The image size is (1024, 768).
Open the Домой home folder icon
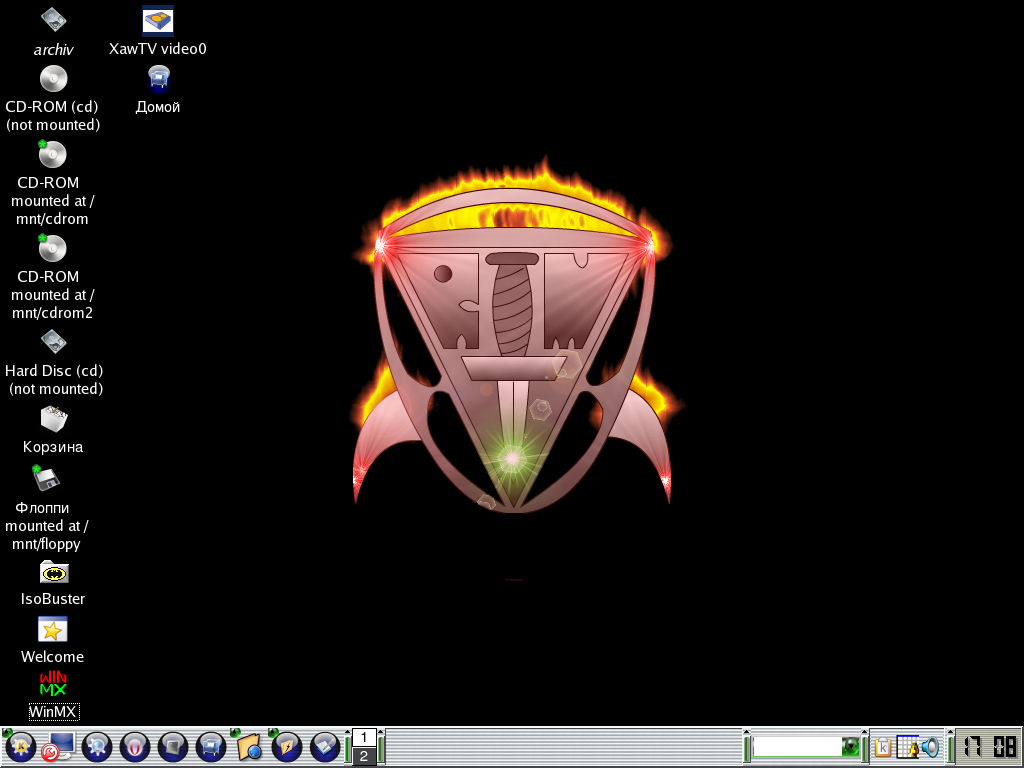[x=158, y=79]
